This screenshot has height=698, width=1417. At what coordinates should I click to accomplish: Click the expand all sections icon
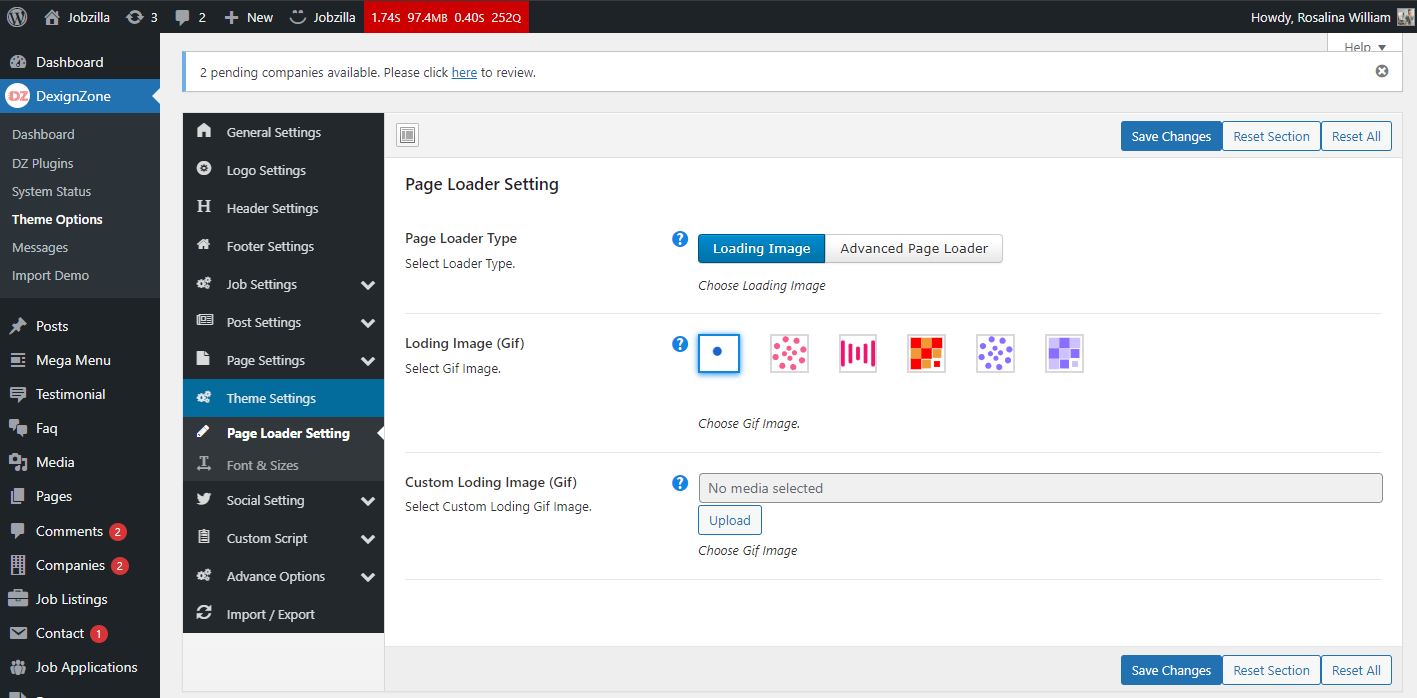[407, 136]
